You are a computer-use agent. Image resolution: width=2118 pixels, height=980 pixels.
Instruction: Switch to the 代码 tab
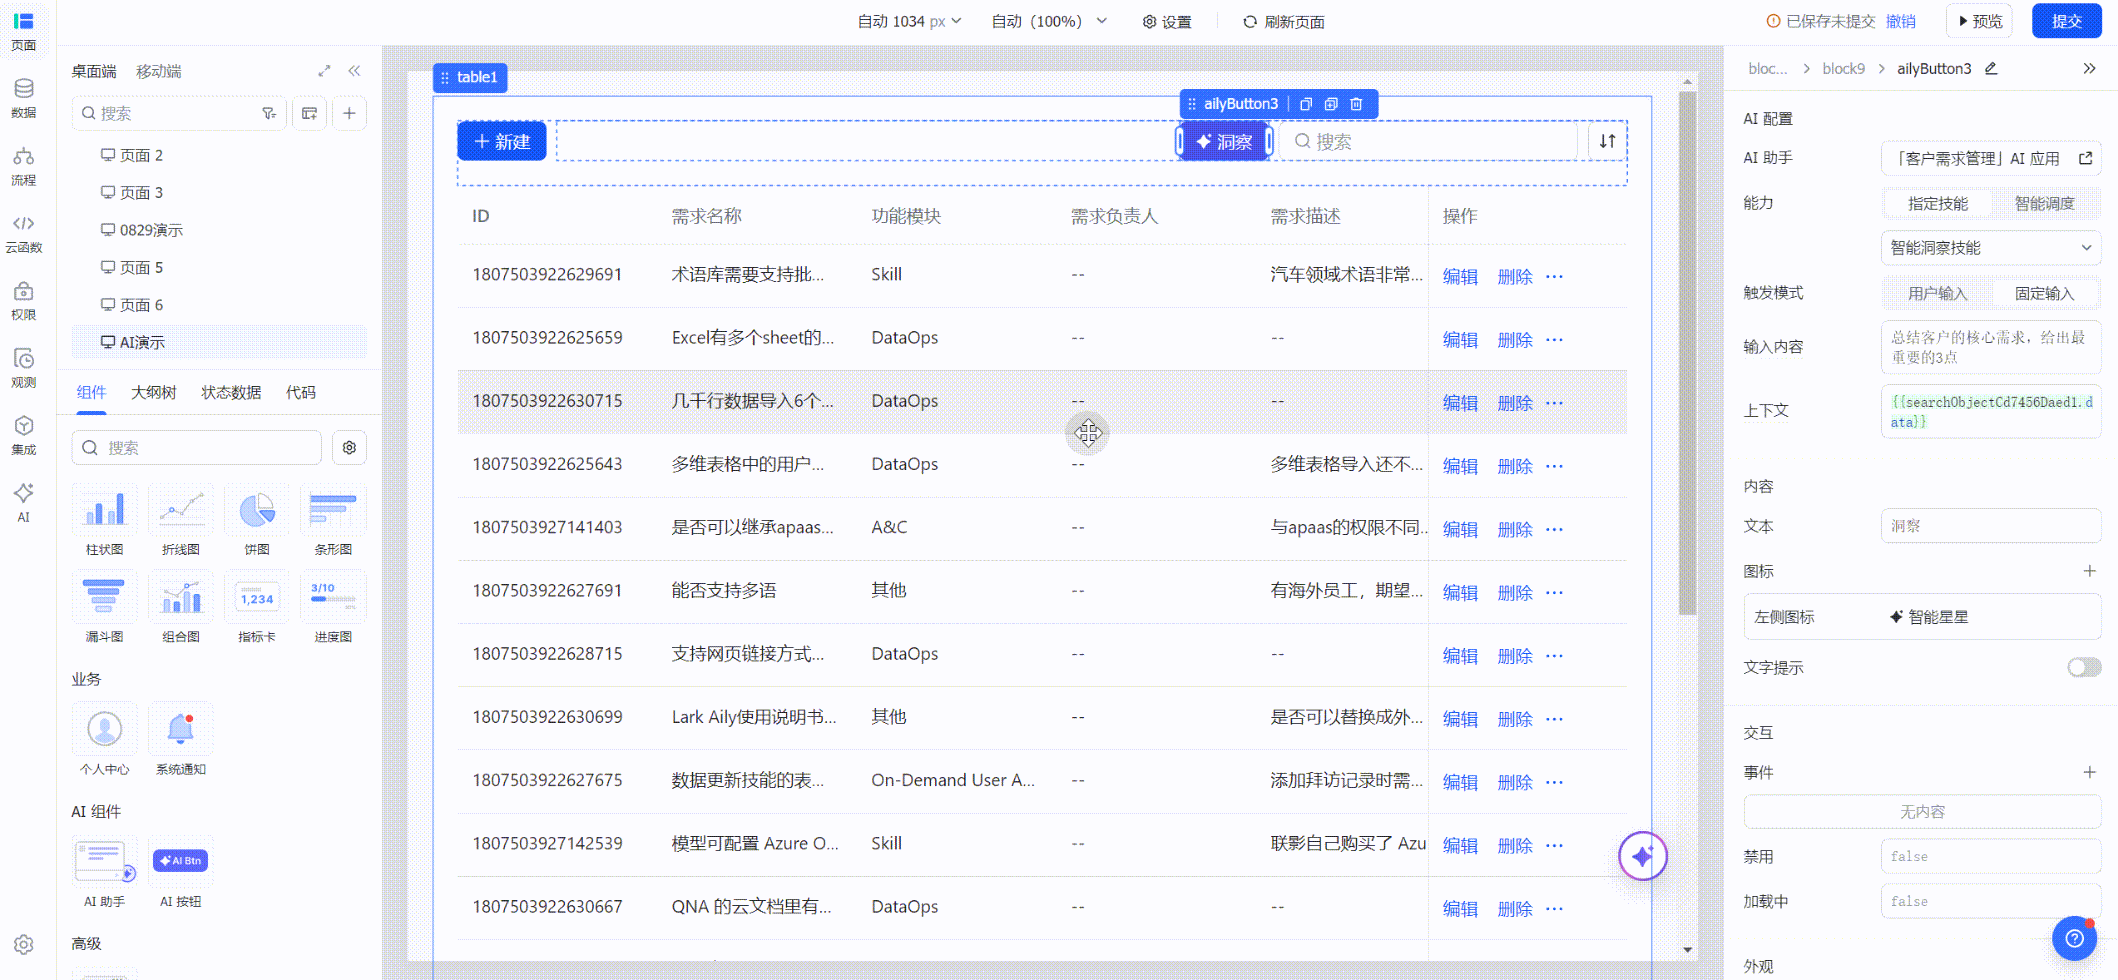(300, 393)
